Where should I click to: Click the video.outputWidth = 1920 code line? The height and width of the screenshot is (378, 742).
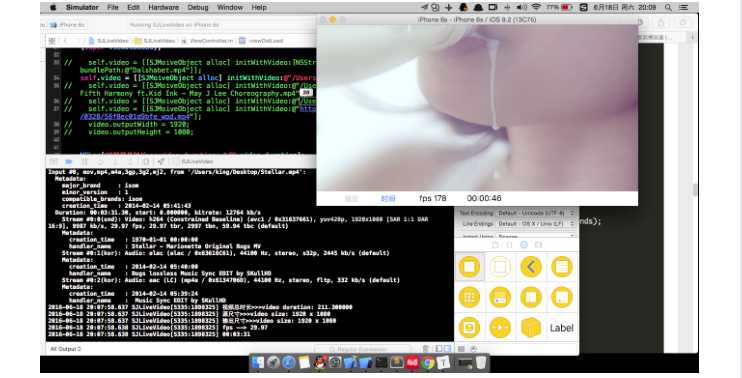pyautogui.click(x=139, y=124)
